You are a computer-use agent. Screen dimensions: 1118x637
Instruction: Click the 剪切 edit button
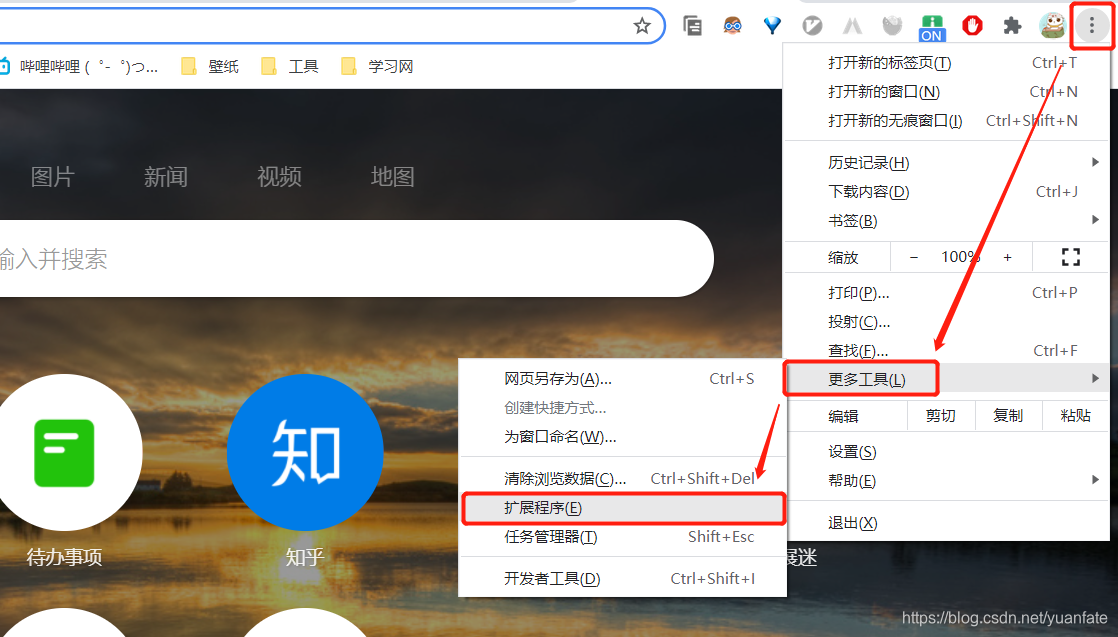(940, 416)
